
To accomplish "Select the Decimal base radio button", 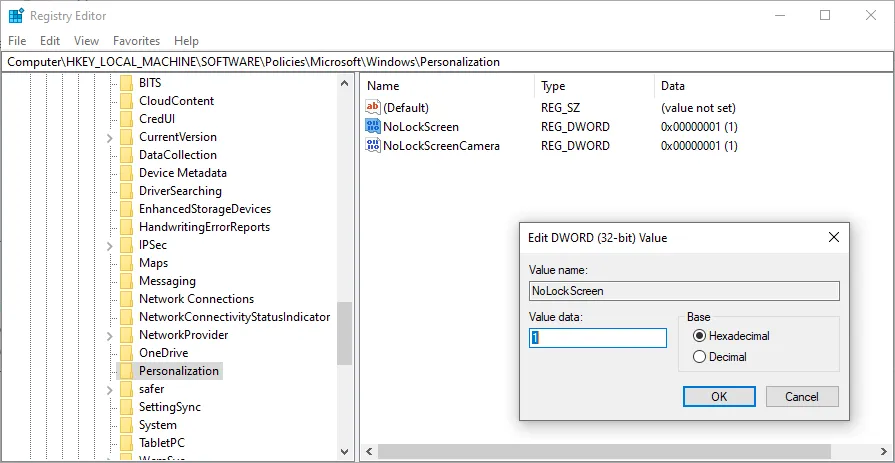I will pos(699,357).
